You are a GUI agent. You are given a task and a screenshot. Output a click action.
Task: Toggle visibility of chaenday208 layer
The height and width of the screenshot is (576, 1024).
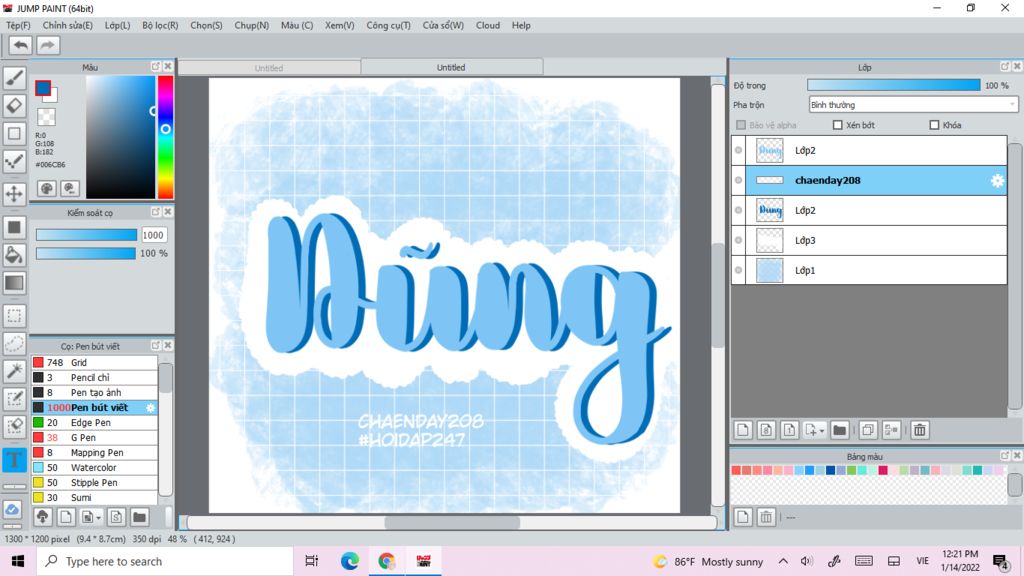(x=739, y=180)
